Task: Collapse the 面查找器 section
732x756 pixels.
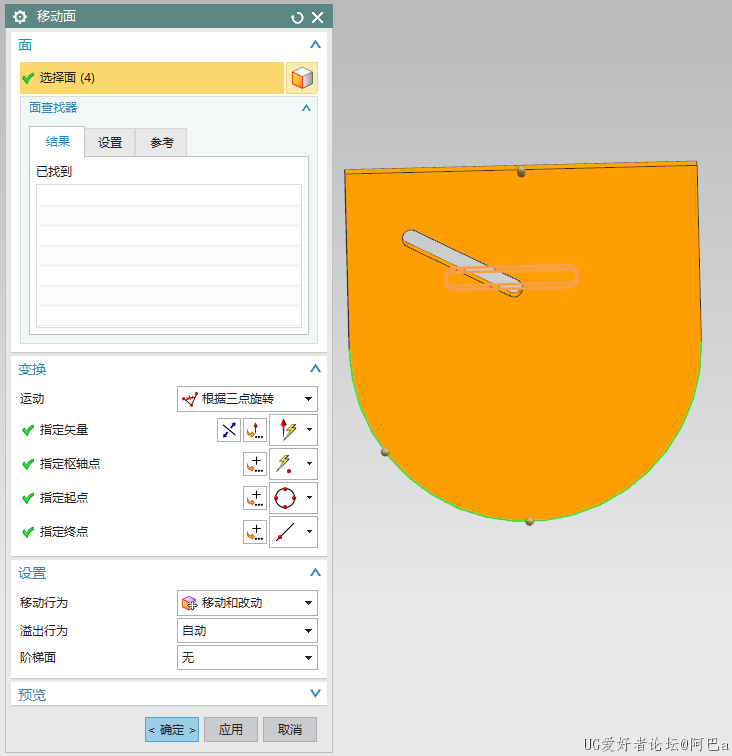Action: 306,108
